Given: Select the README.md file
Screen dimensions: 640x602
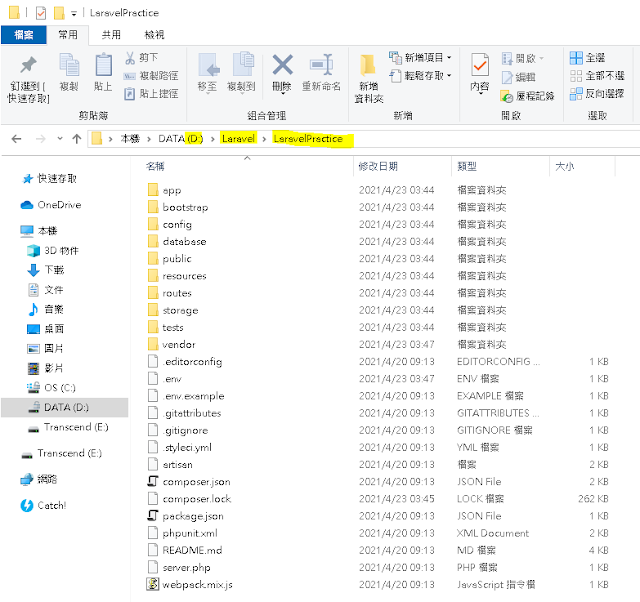Looking at the screenshot, I should (184, 550).
